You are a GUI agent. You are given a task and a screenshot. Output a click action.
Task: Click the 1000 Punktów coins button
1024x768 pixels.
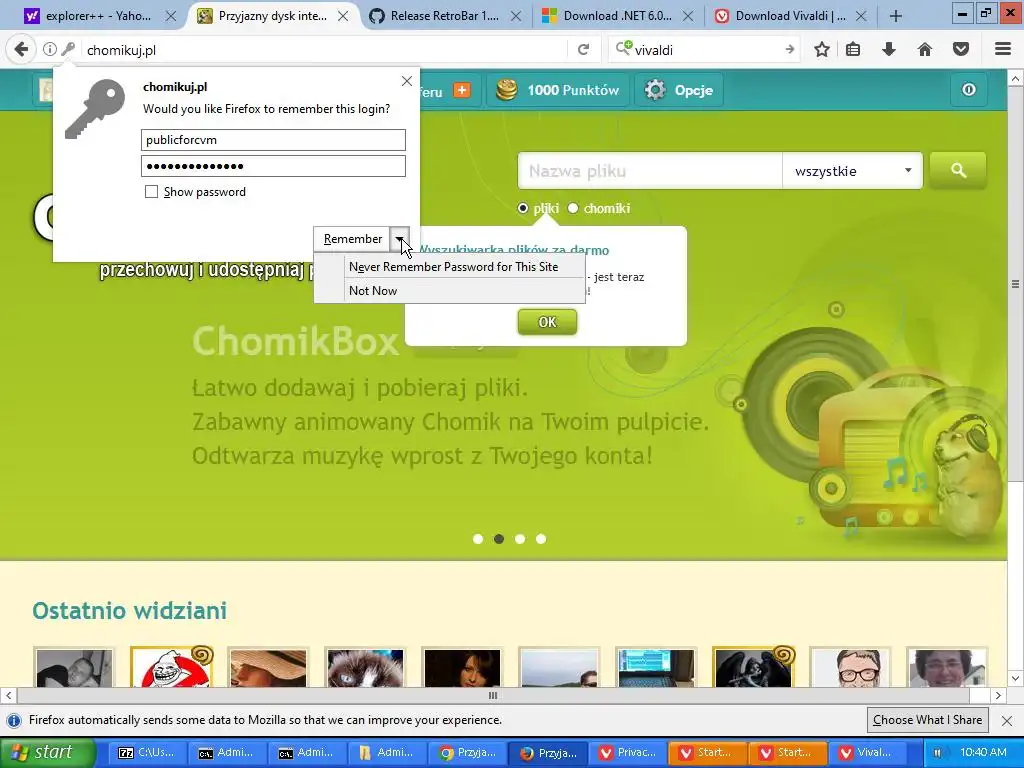coord(557,90)
